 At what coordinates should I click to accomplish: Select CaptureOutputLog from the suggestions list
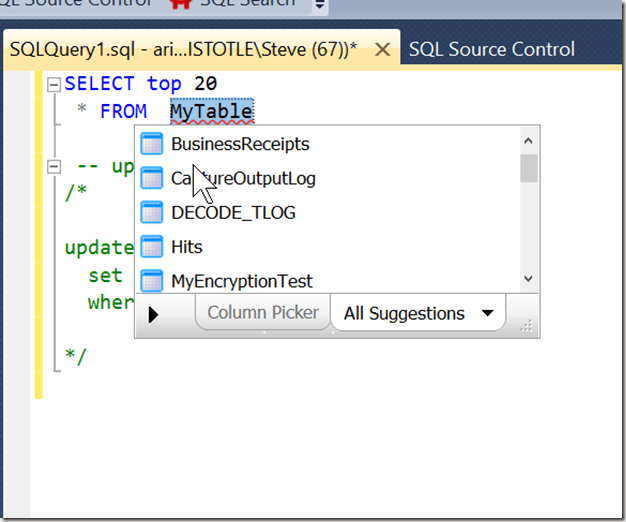pos(327,178)
